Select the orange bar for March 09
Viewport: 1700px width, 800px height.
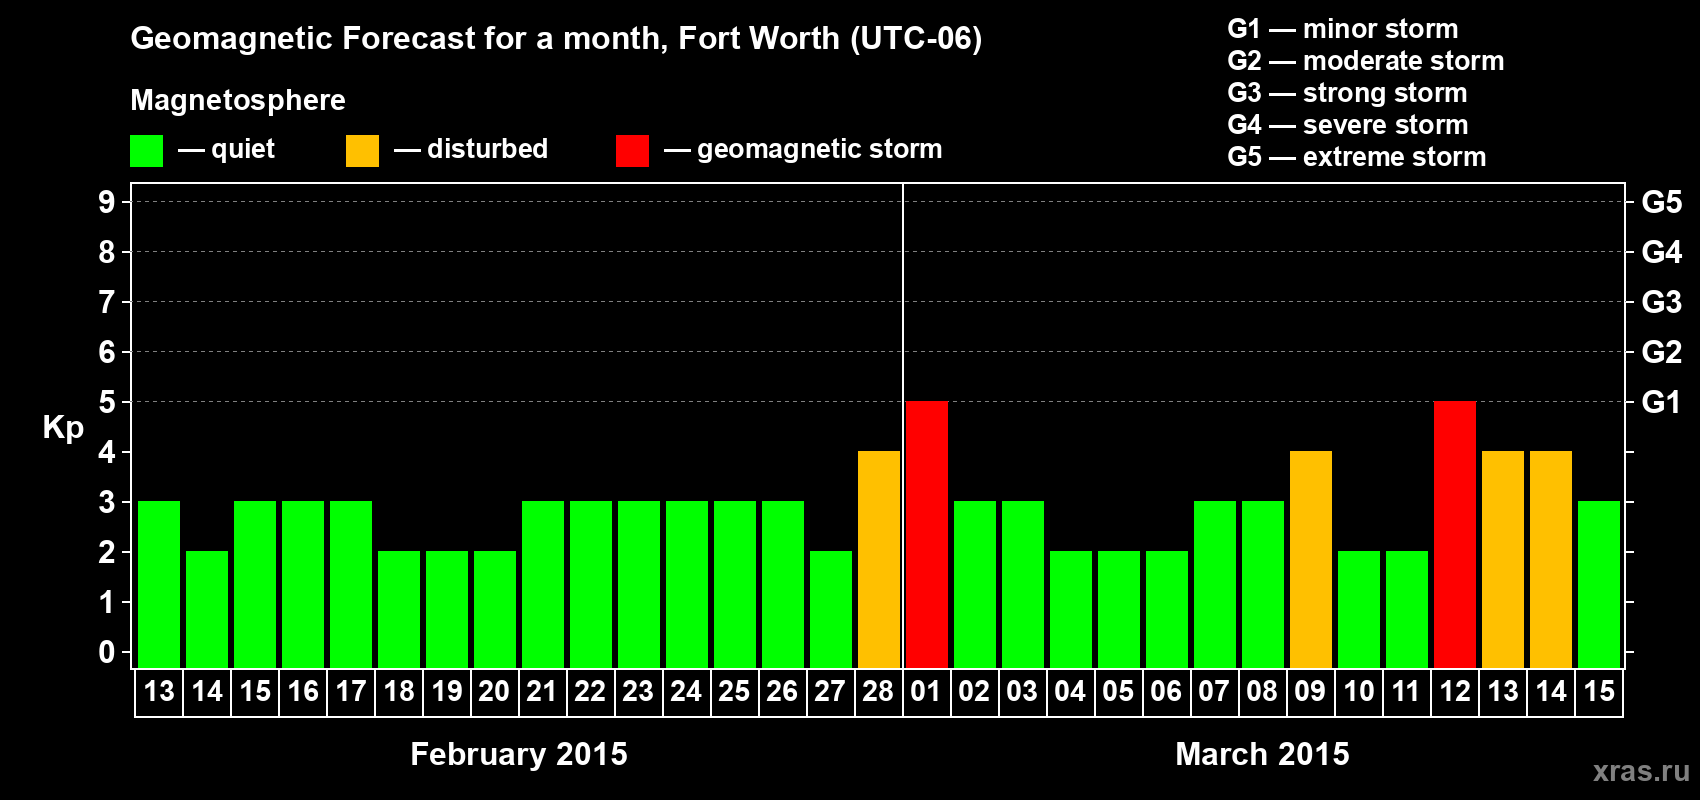pyautogui.click(x=1311, y=560)
